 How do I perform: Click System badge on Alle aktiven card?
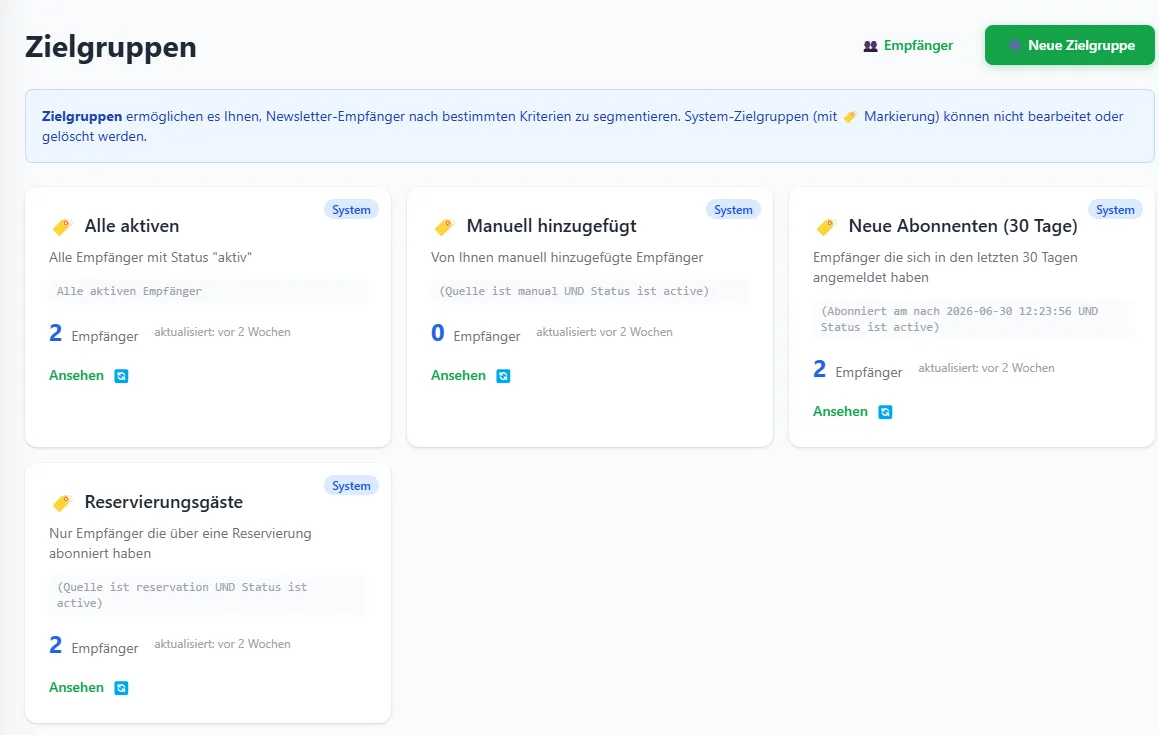[x=351, y=210]
